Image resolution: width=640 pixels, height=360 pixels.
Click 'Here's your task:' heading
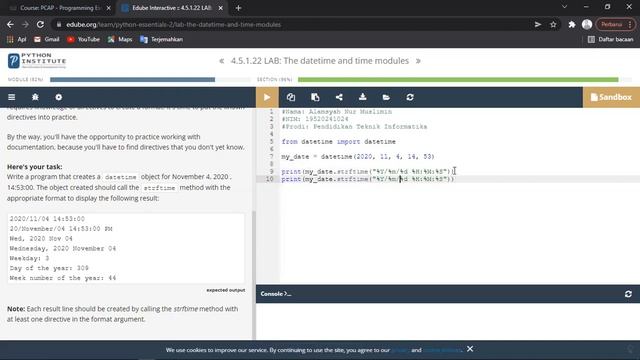(35, 167)
